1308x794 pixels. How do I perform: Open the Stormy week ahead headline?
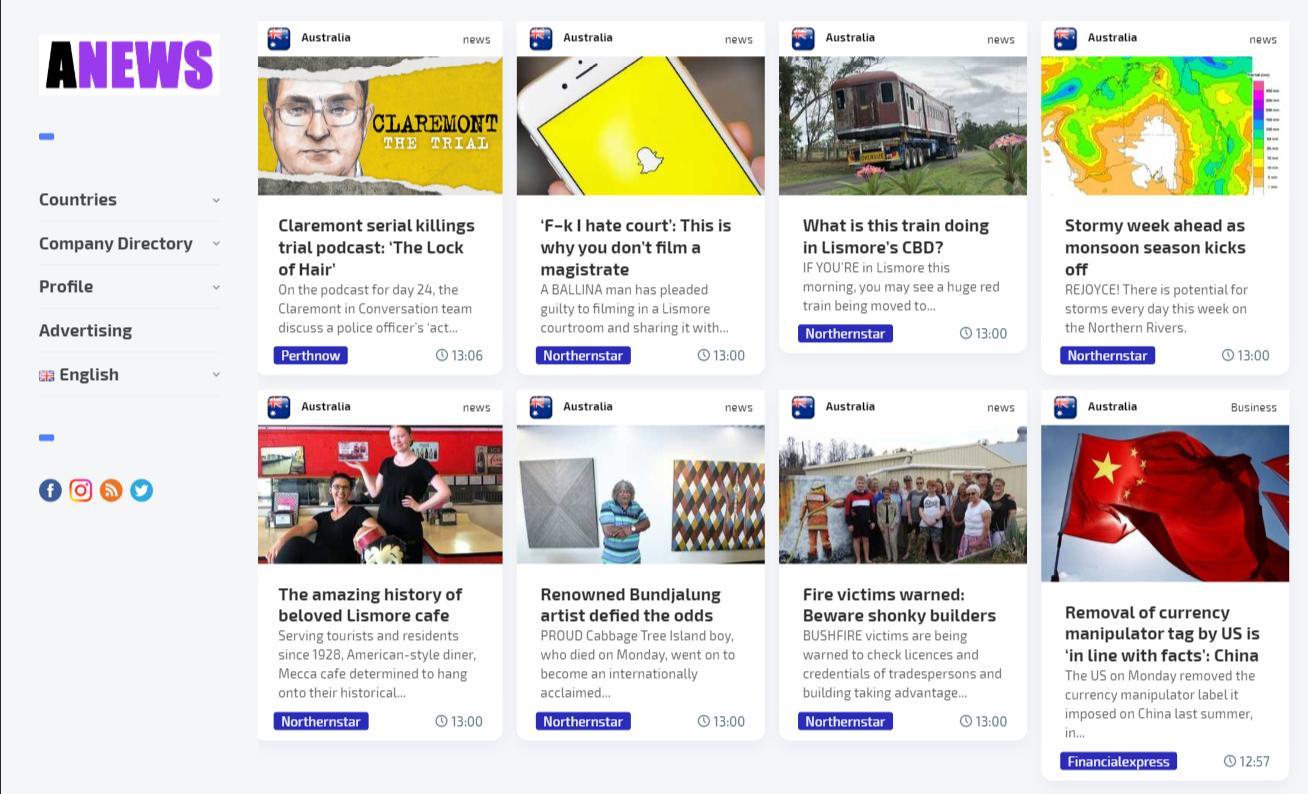point(1155,247)
